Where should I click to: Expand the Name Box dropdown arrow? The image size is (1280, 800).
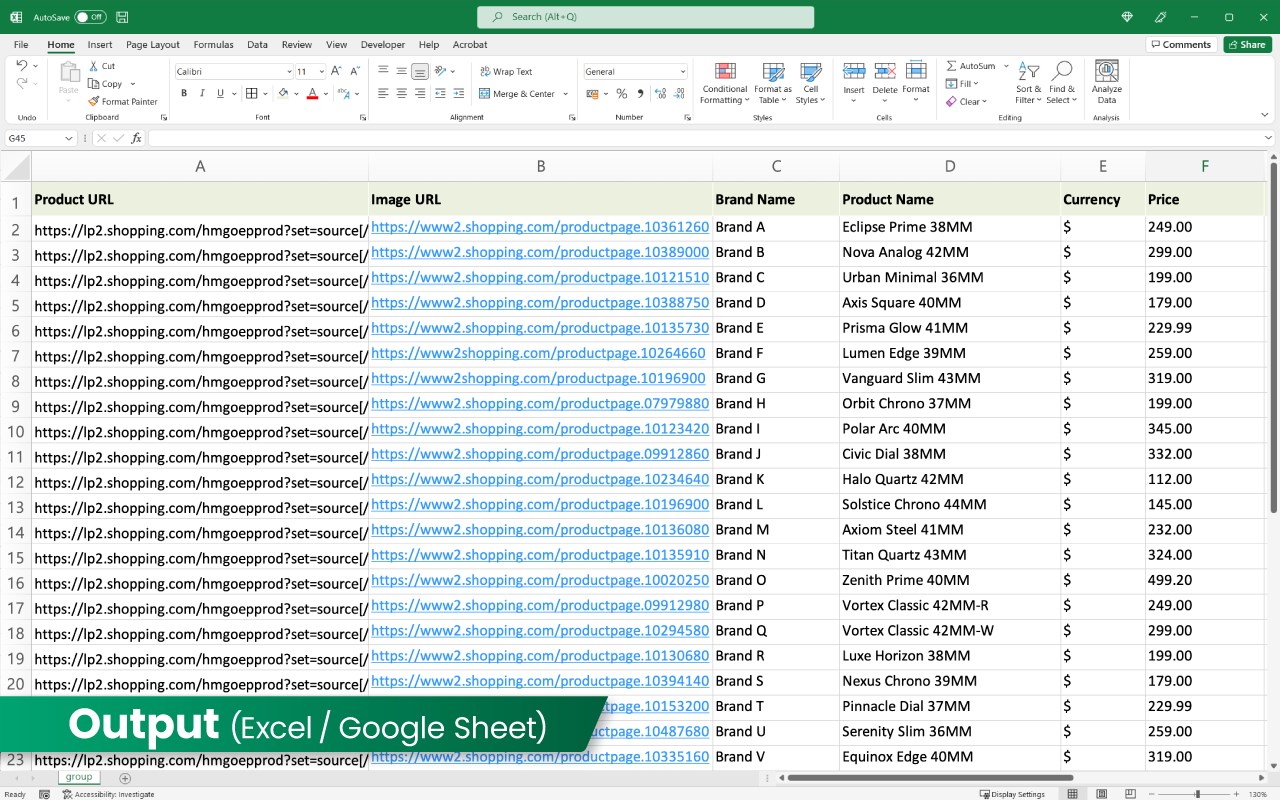coord(69,139)
